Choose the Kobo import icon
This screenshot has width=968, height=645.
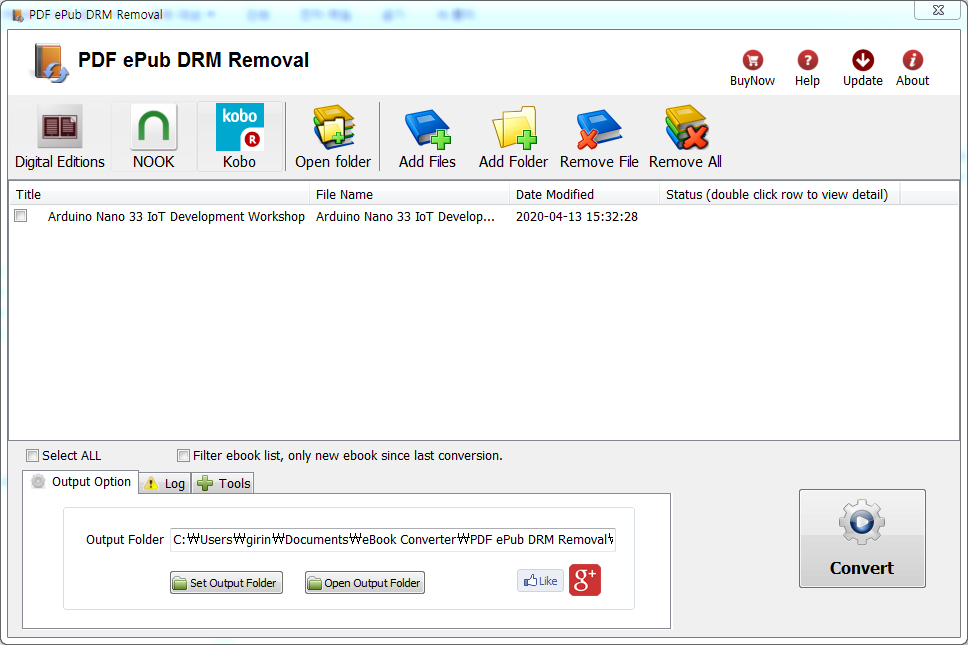pyautogui.click(x=240, y=136)
